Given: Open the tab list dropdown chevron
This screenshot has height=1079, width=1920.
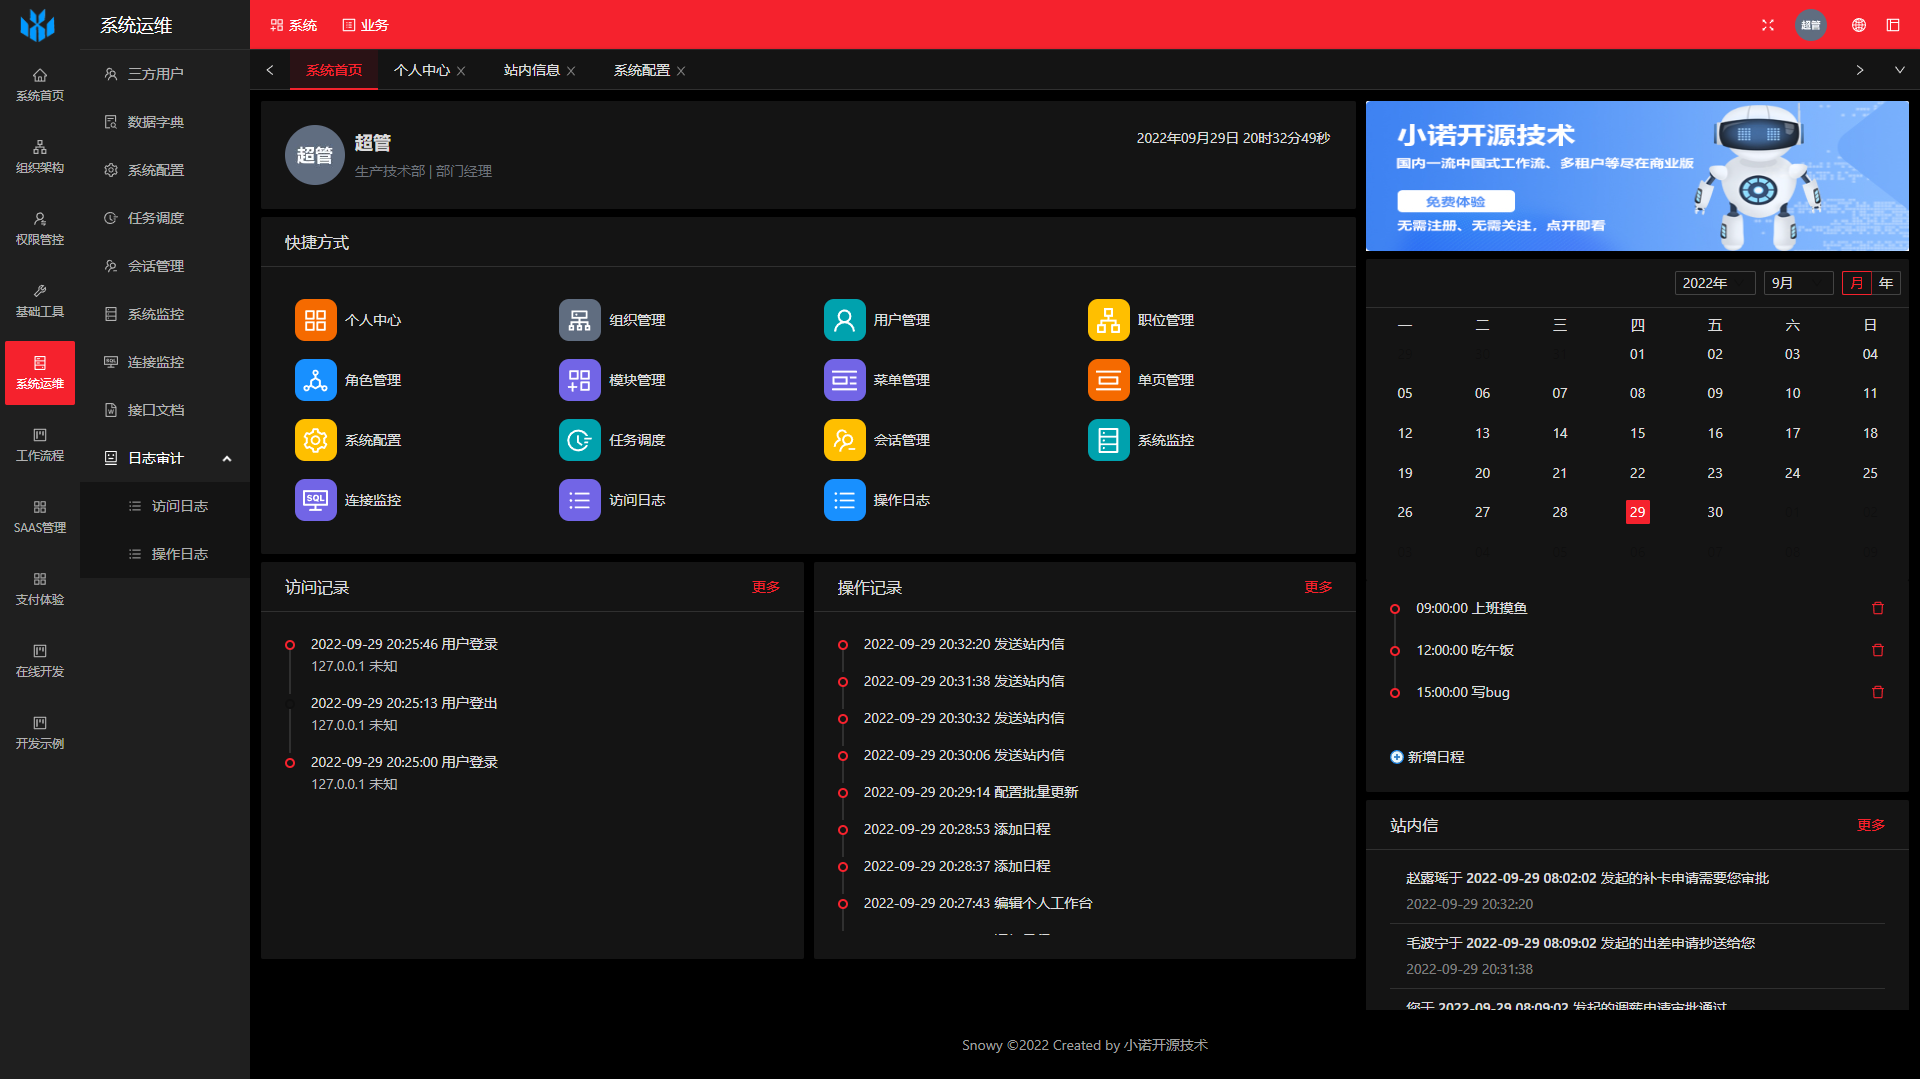Looking at the screenshot, I should coord(1899,70).
